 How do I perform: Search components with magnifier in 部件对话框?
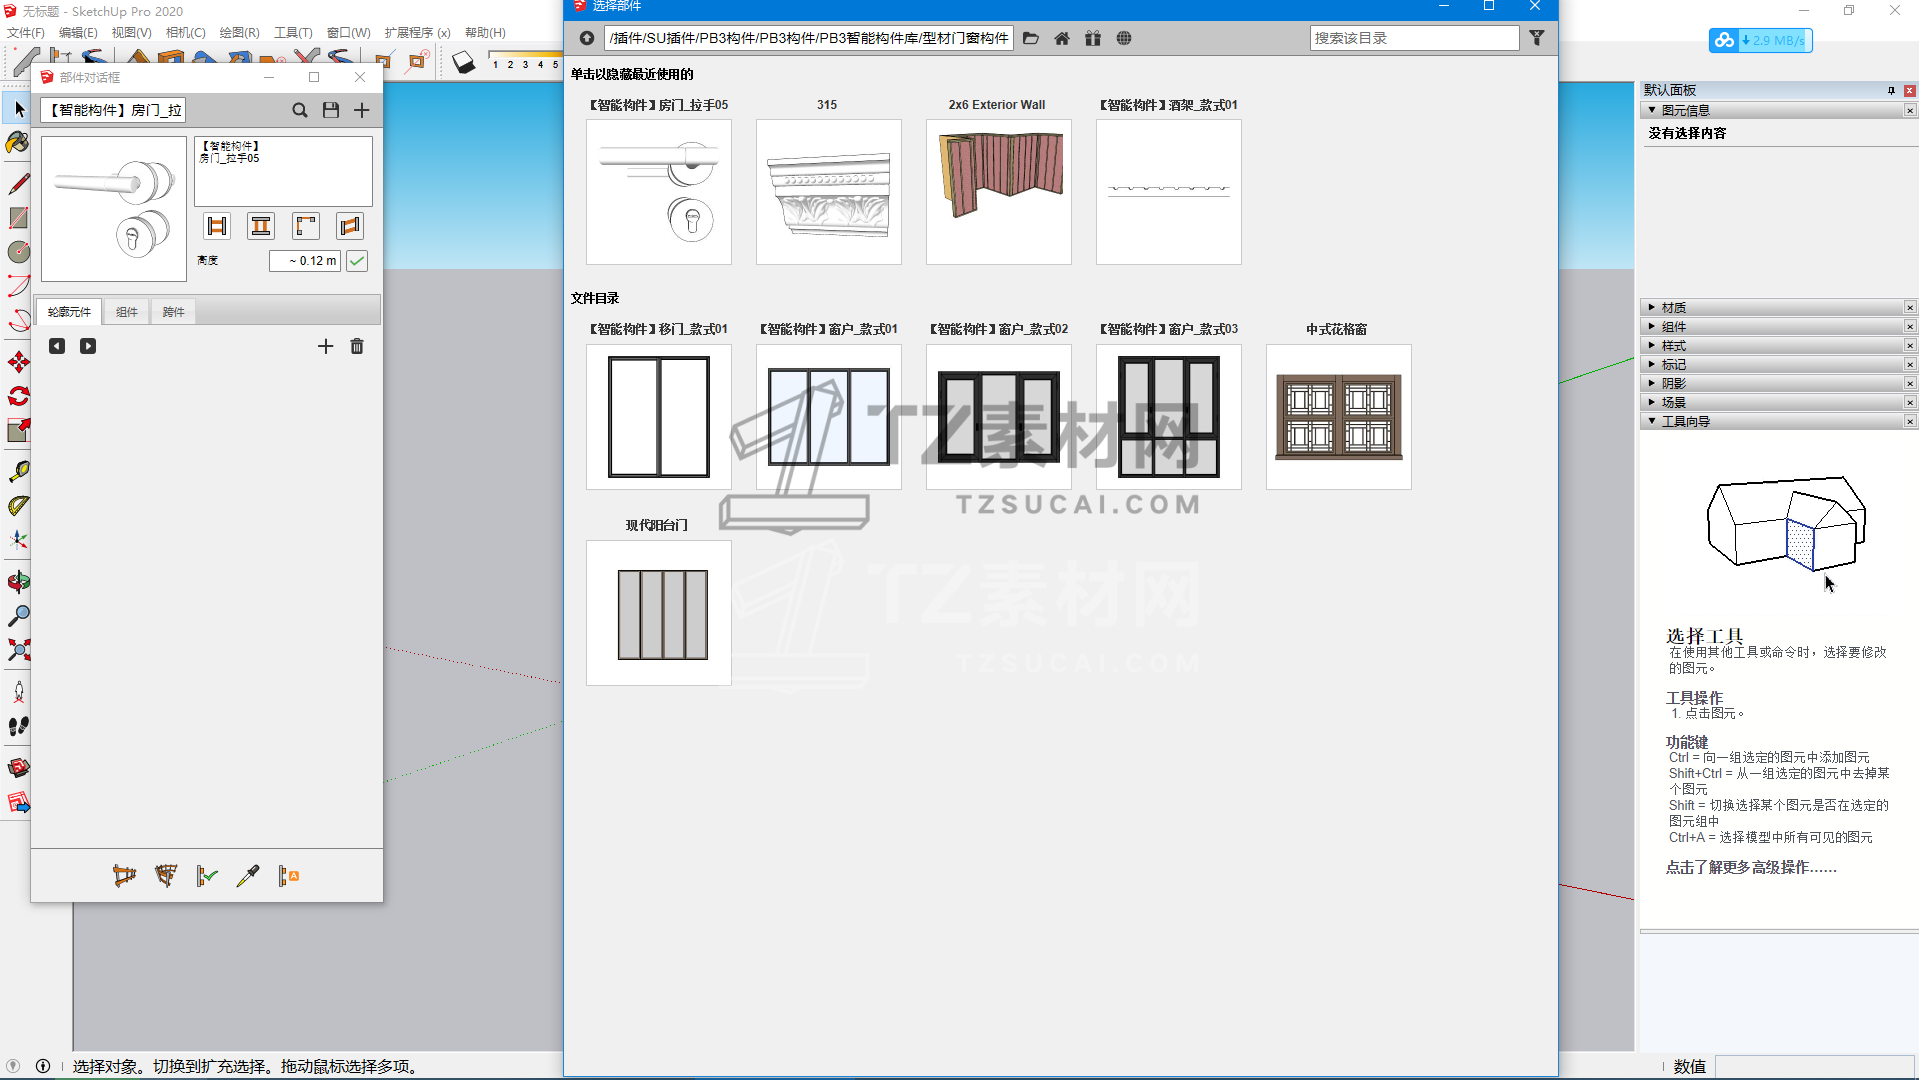300,110
